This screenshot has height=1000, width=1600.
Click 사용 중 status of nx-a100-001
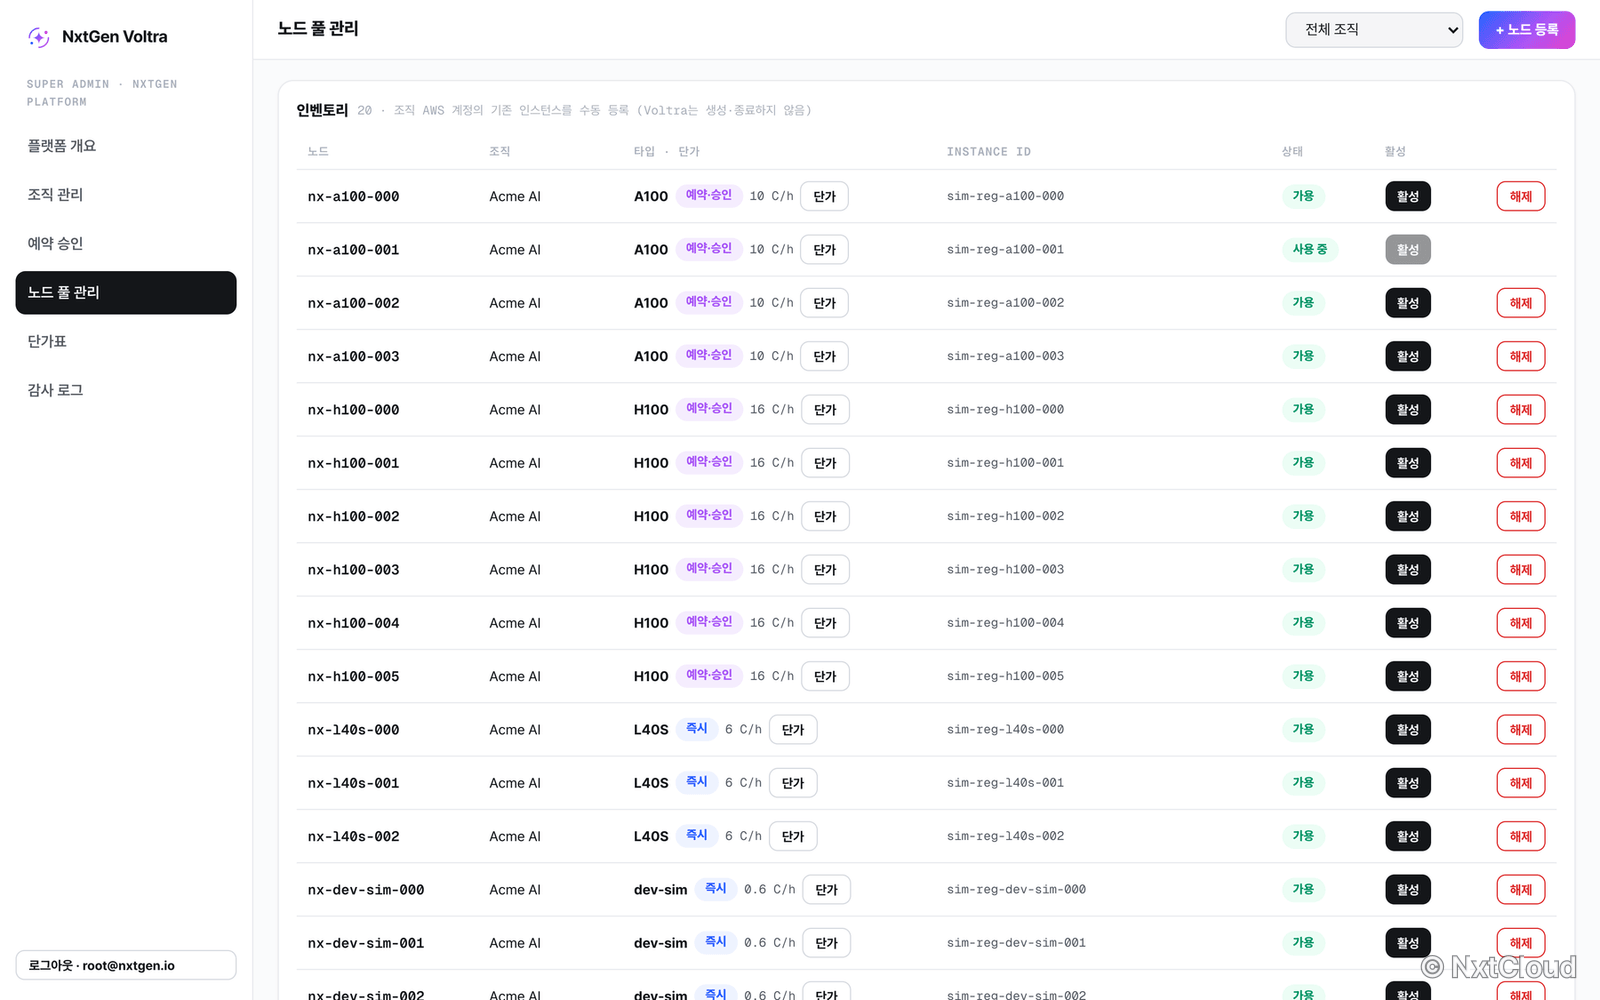pos(1309,250)
